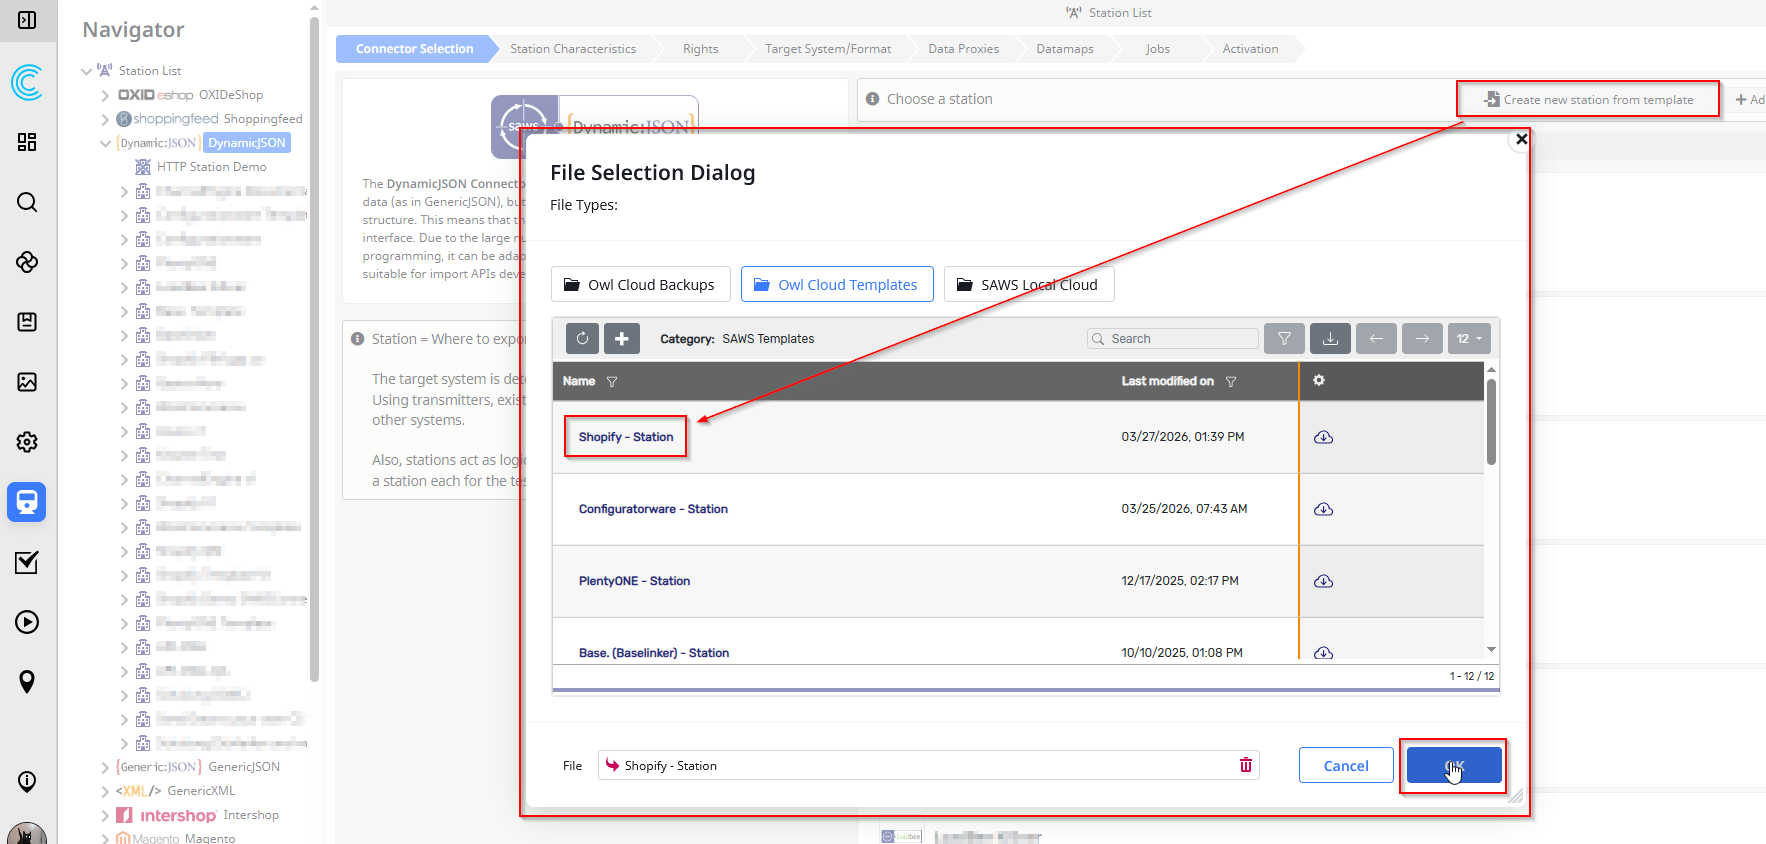Switch to Owl Cloud Backups tab
The height and width of the screenshot is (844, 1766).
coord(640,285)
